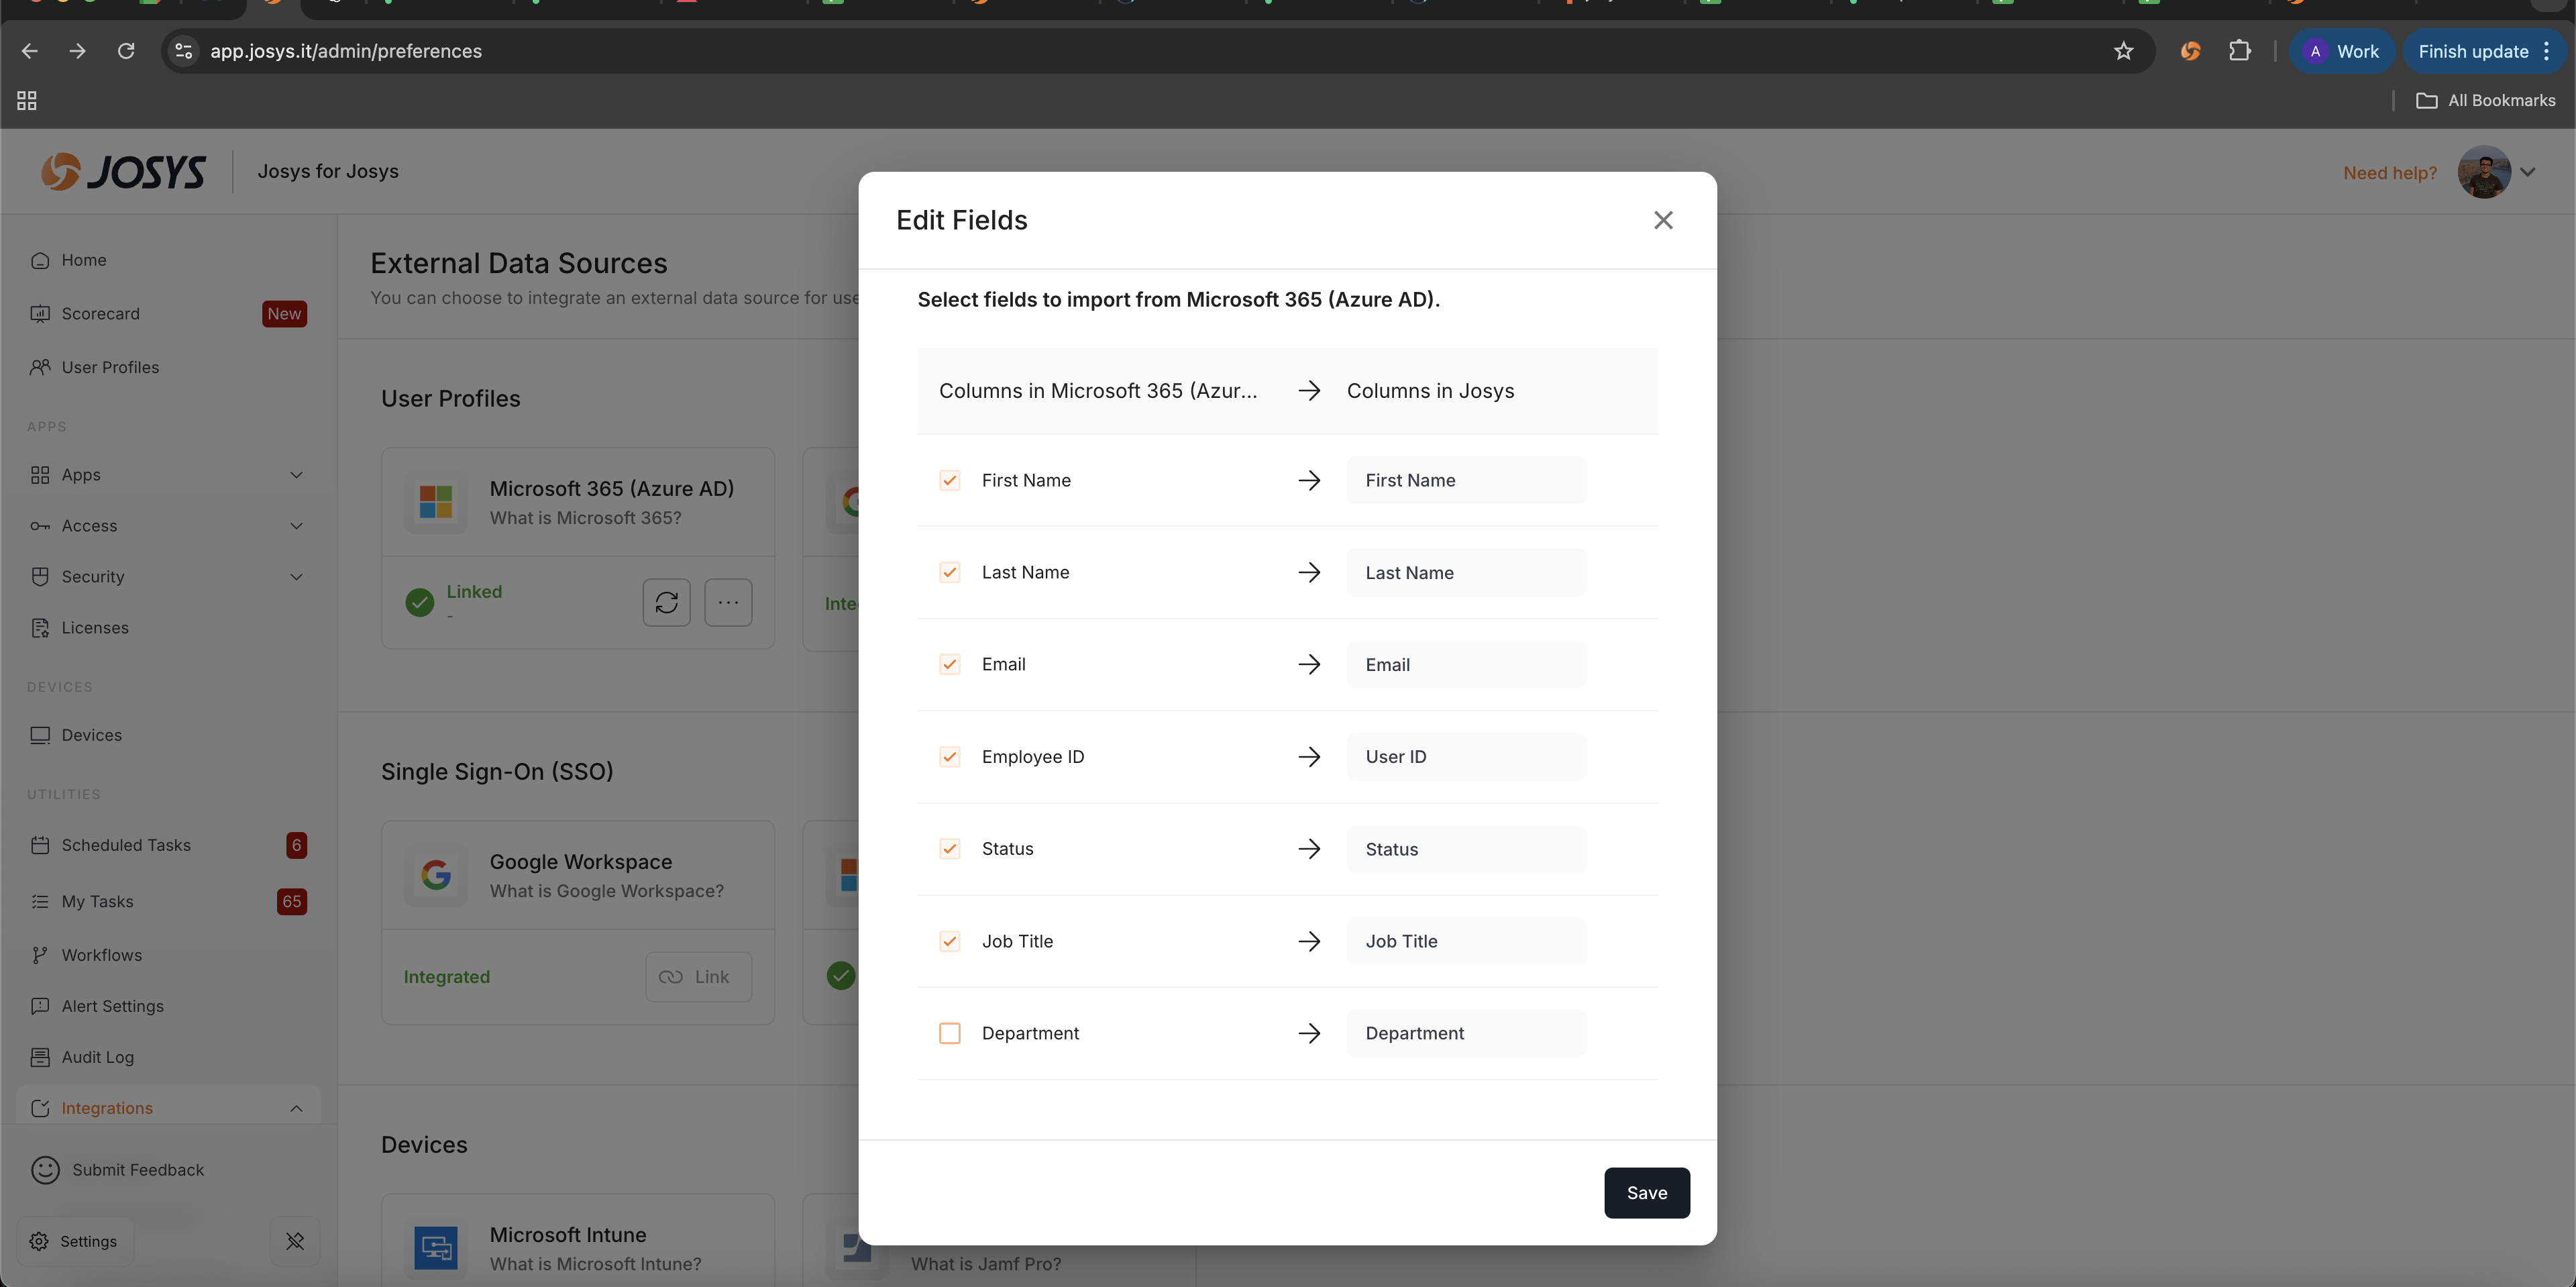Open the three-dots menu on Microsoft 365 card
The width and height of the screenshot is (2576, 1287).
[728, 602]
